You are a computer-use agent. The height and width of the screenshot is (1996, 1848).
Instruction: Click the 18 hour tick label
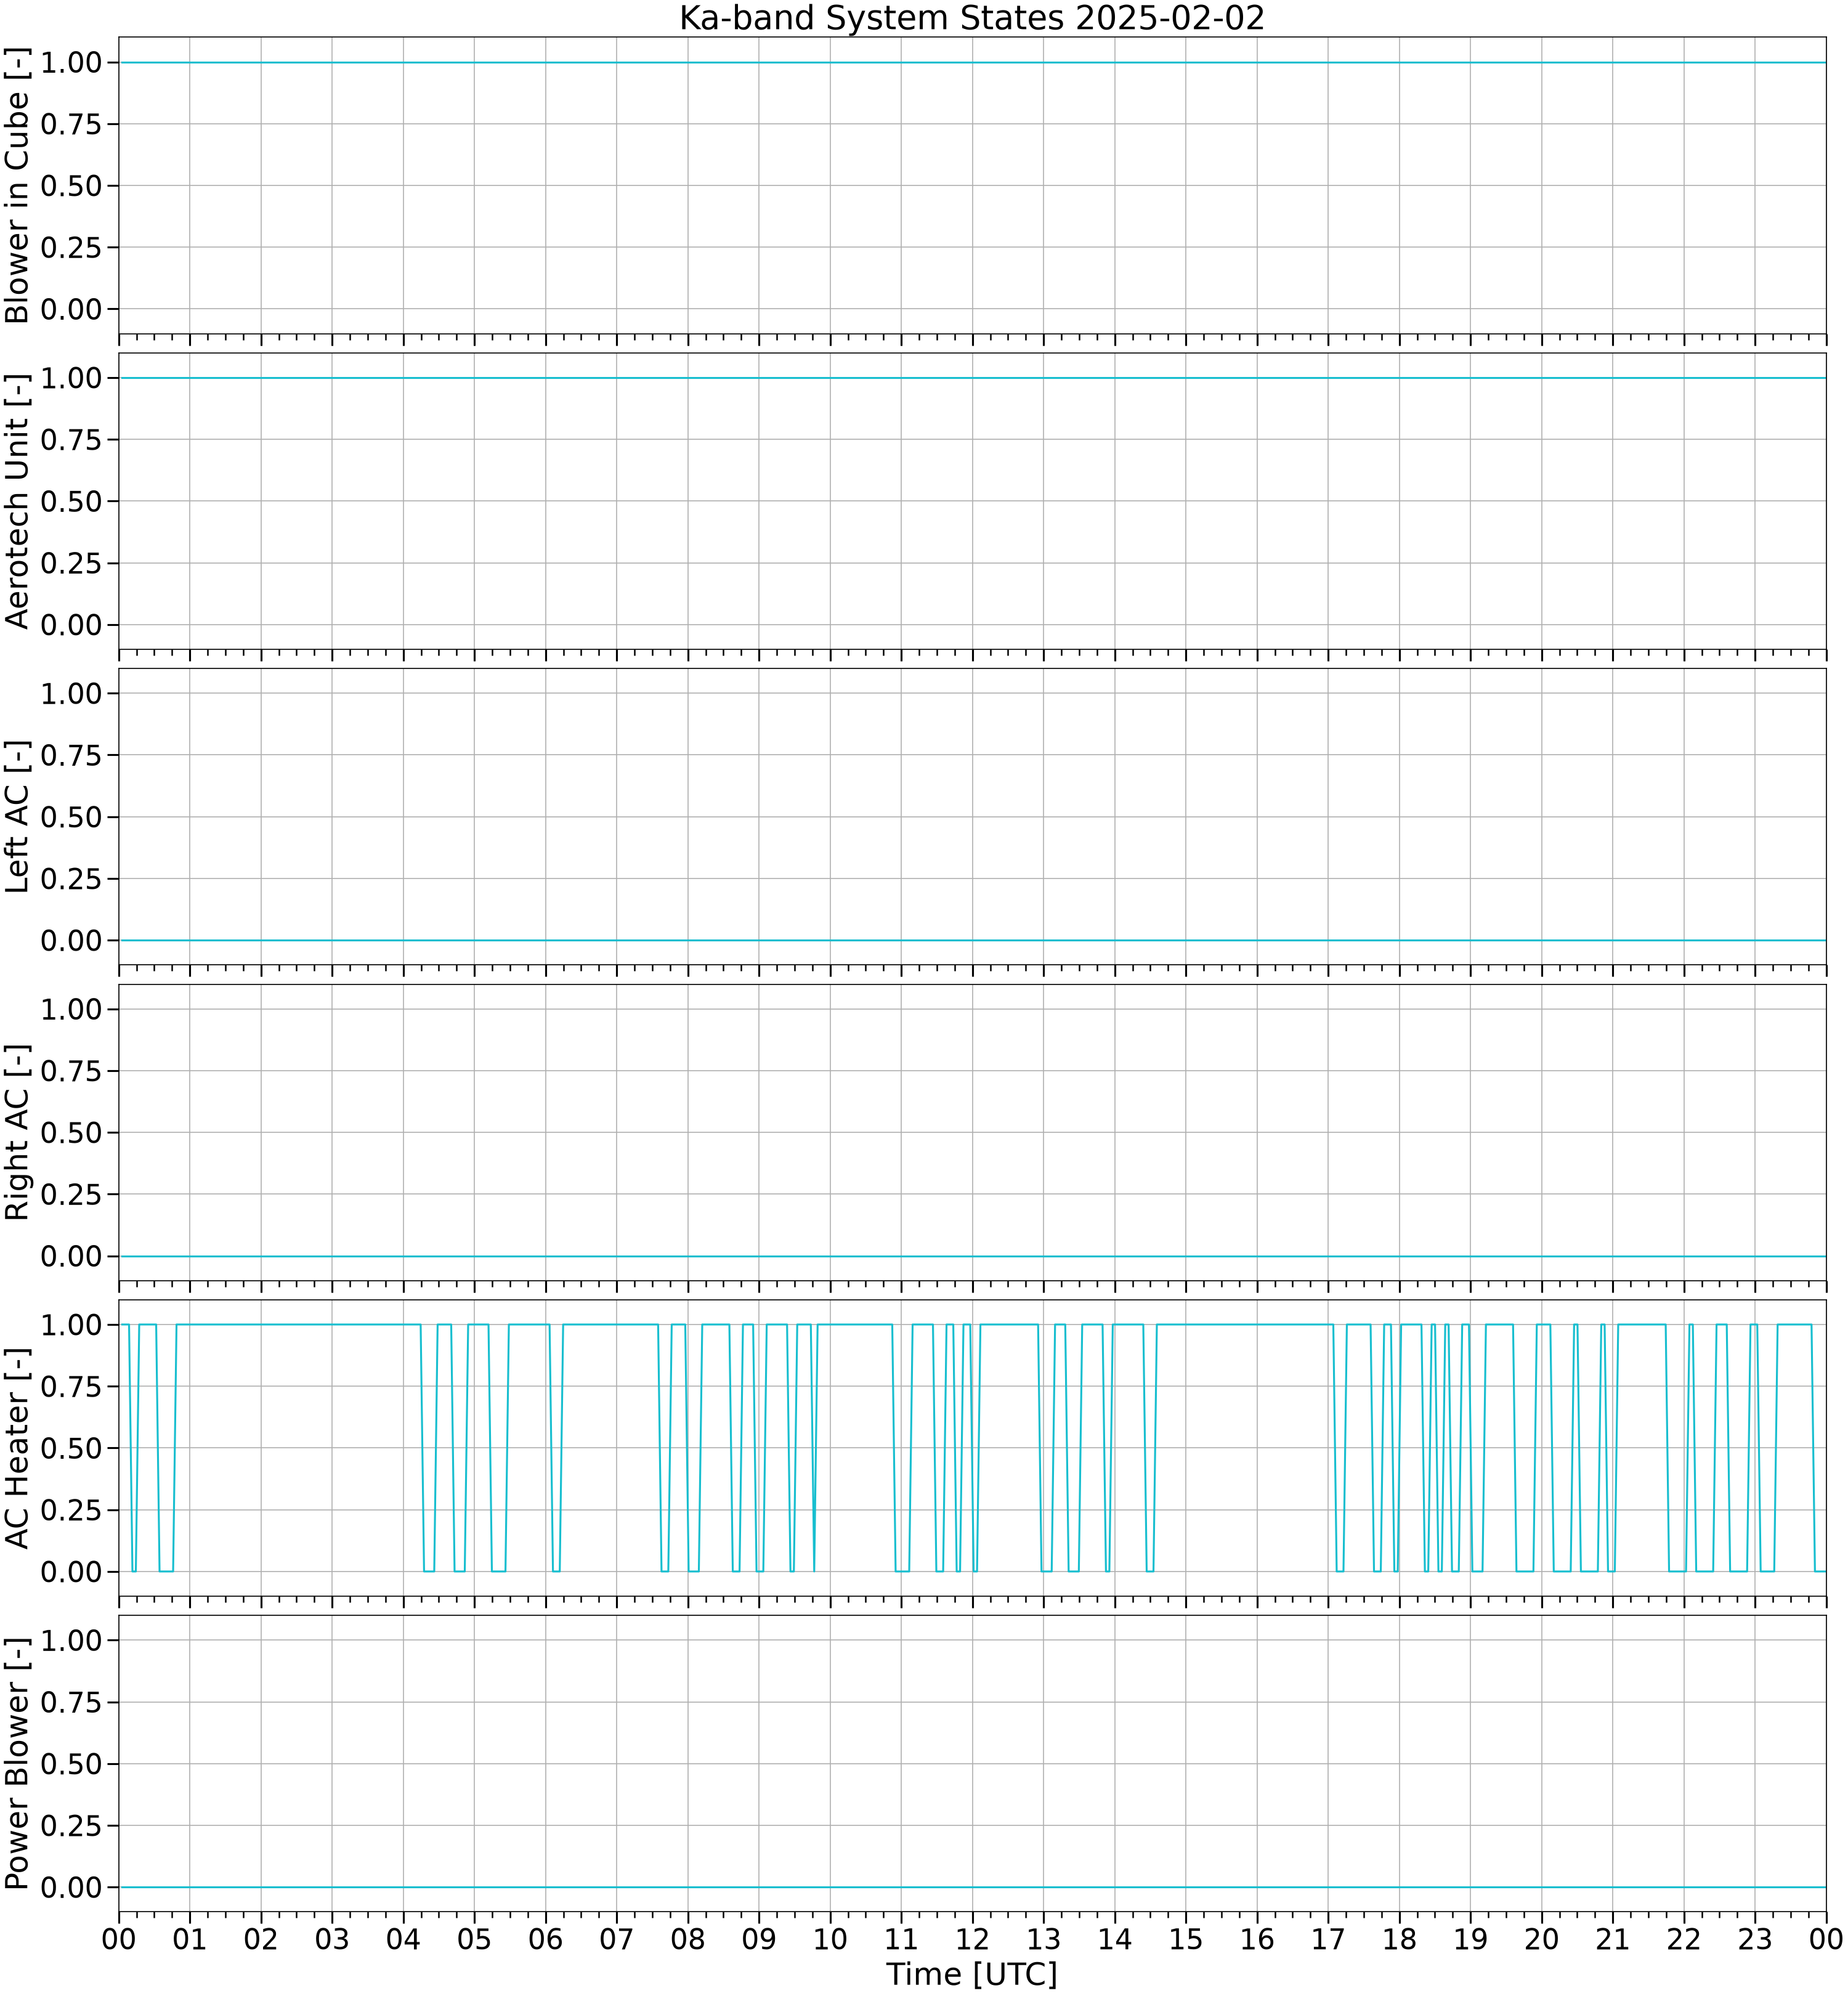click(x=1399, y=1939)
